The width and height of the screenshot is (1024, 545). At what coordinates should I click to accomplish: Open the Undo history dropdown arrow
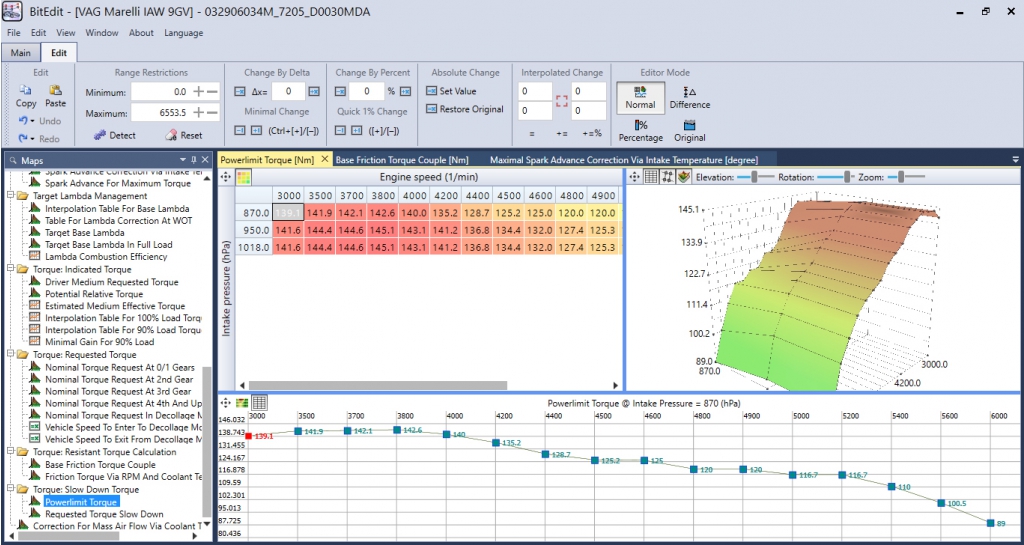33,121
